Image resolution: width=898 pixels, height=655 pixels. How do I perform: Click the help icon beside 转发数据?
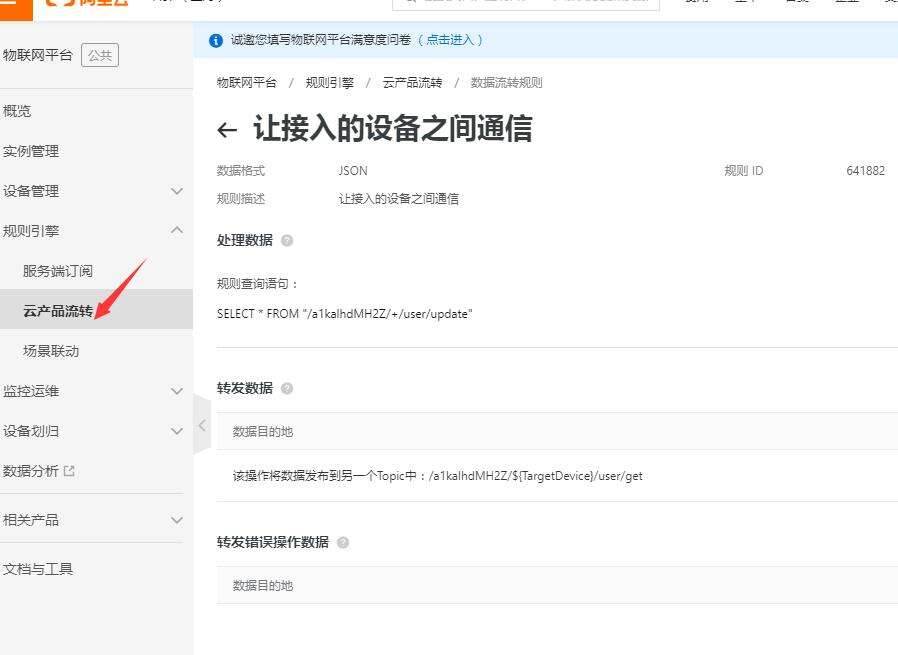click(287, 388)
